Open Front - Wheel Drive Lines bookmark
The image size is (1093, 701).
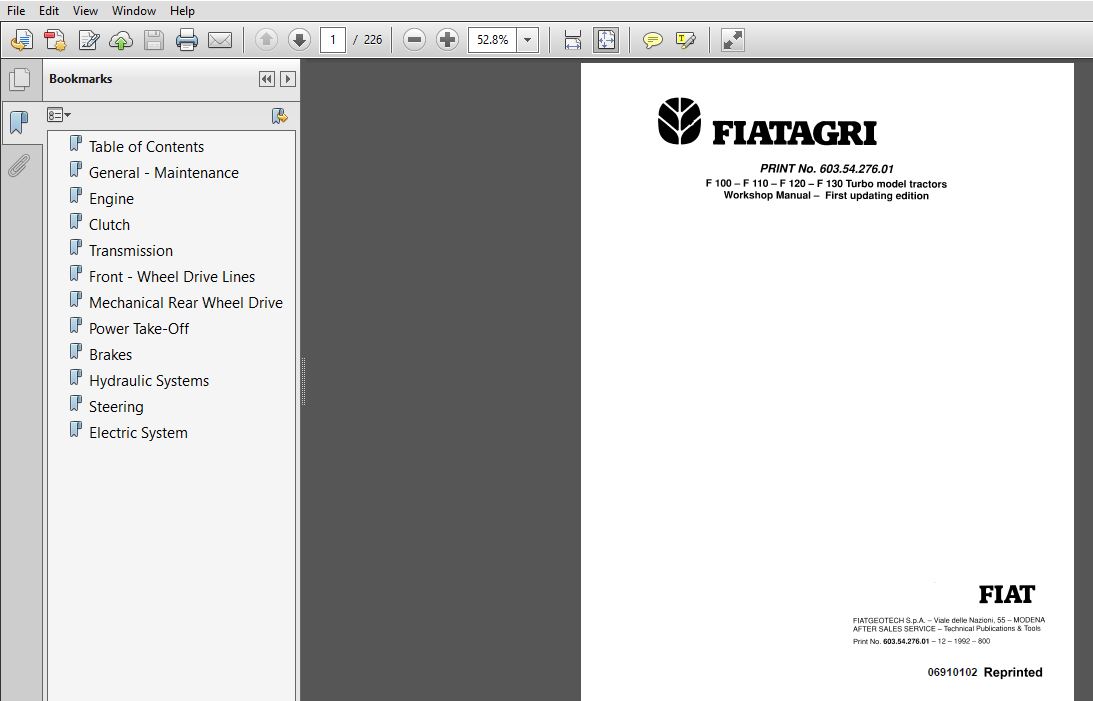pyautogui.click(x=172, y=277)
